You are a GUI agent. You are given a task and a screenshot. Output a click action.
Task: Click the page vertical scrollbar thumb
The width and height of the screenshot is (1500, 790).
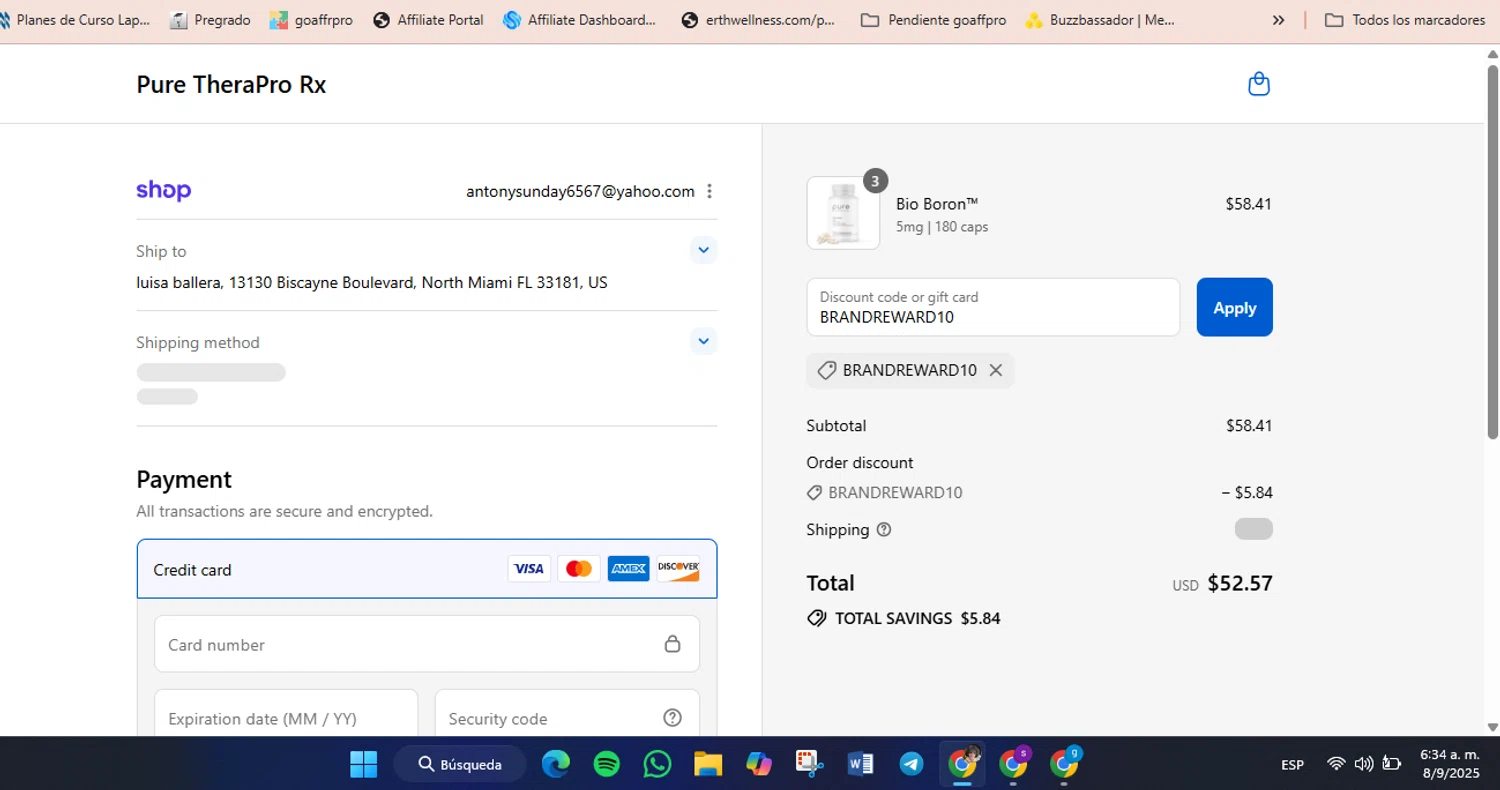tap(1492, 250)
